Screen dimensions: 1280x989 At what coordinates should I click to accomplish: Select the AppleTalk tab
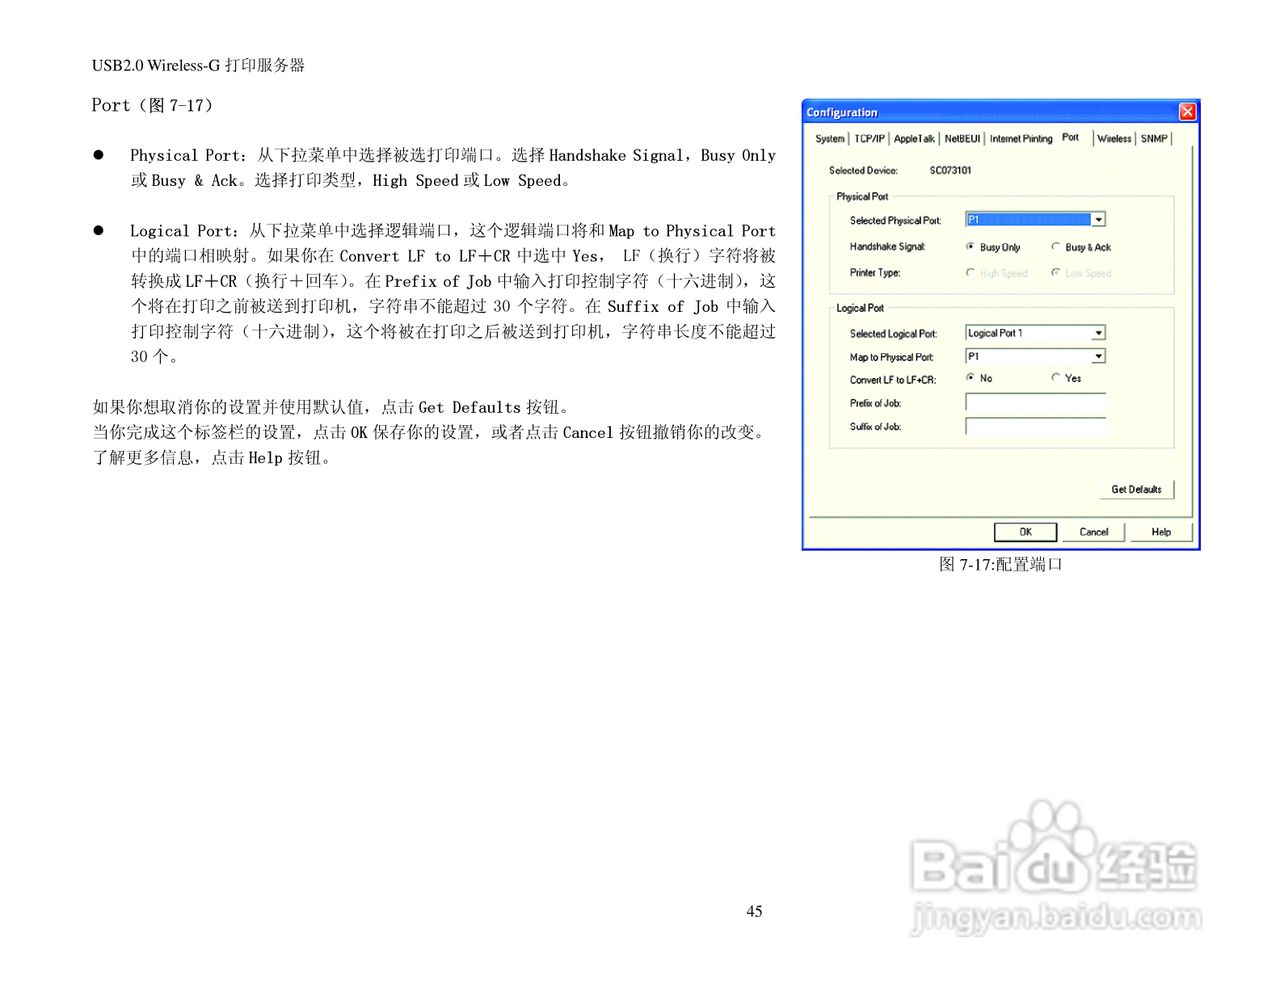tap(913, 138)
